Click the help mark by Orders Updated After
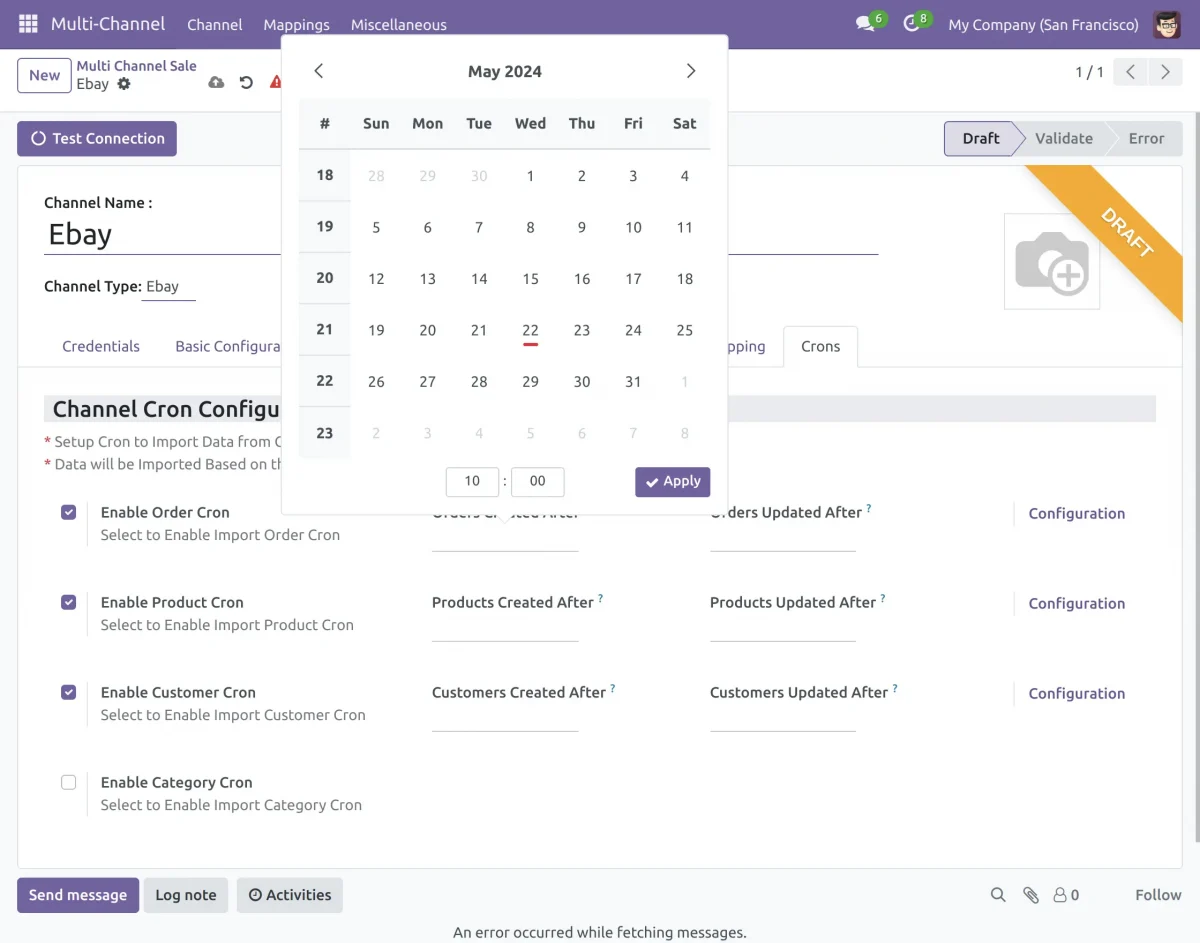Image resolution: width=1200 pixels, height=943 pixels. [x=869, y=509]
